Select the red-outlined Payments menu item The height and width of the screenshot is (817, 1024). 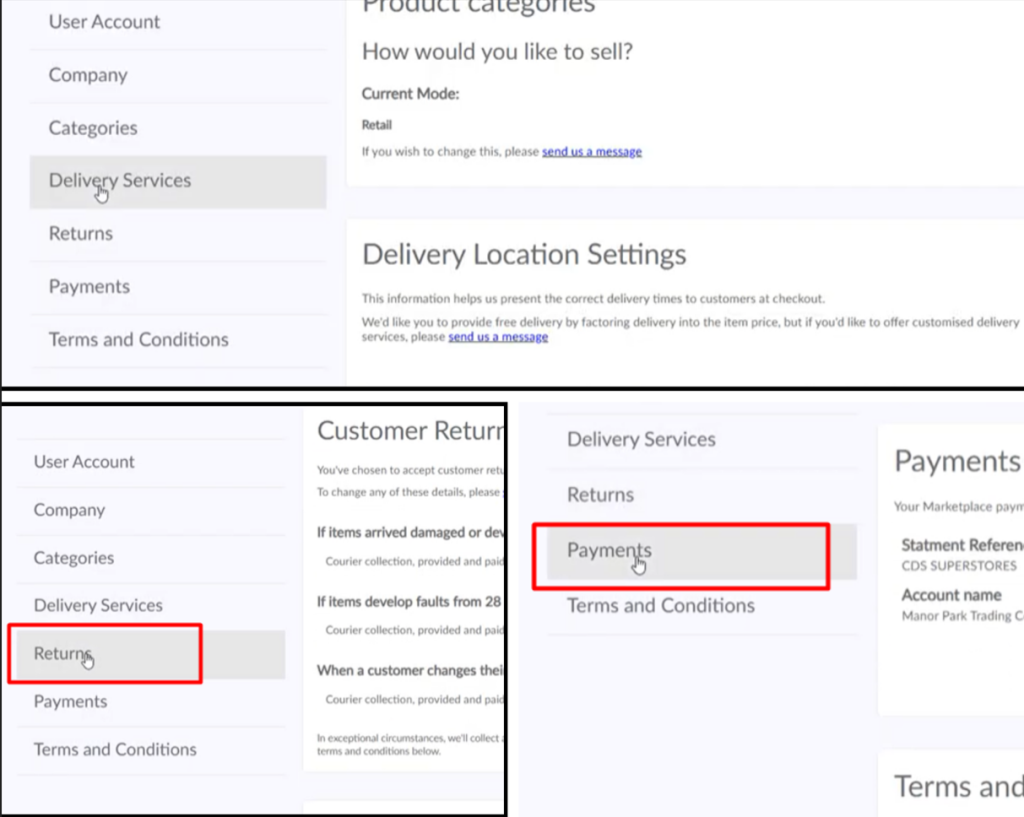coord(681,556)
